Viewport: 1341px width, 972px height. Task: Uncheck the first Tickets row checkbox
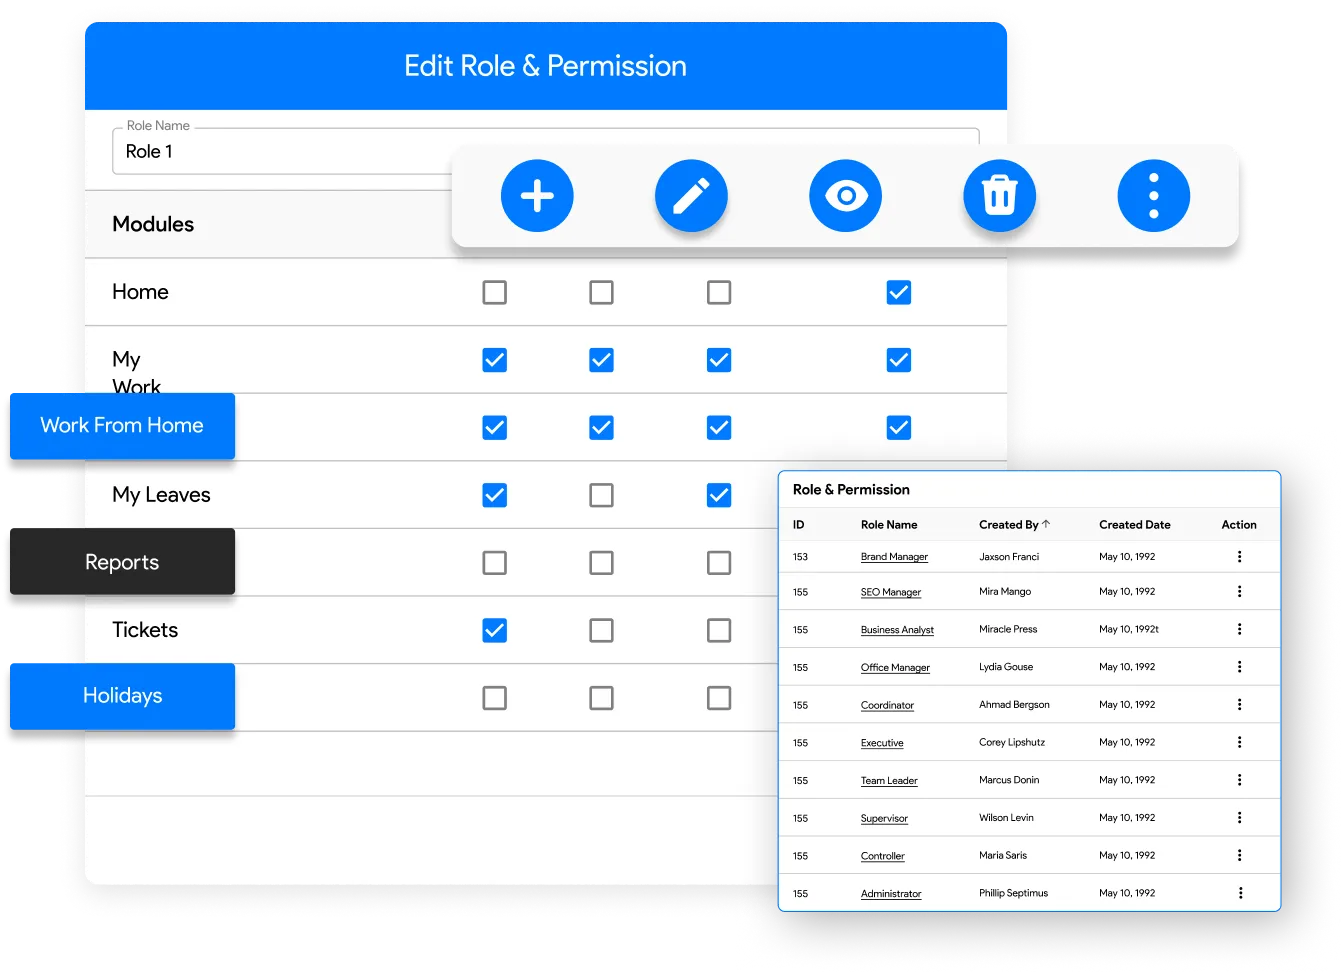click(494, 630)
